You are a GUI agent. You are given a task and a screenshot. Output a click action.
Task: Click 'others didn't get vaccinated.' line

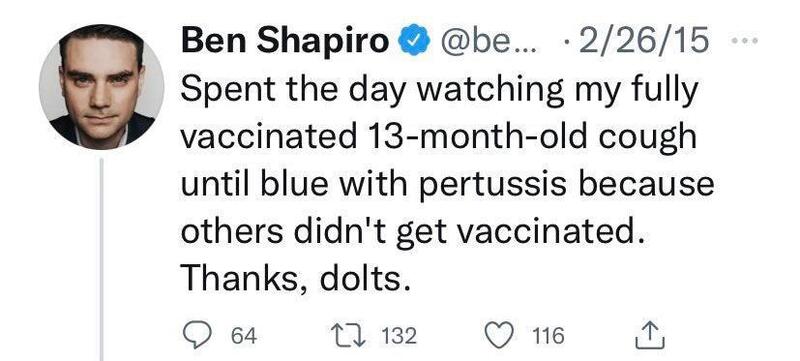411,233
